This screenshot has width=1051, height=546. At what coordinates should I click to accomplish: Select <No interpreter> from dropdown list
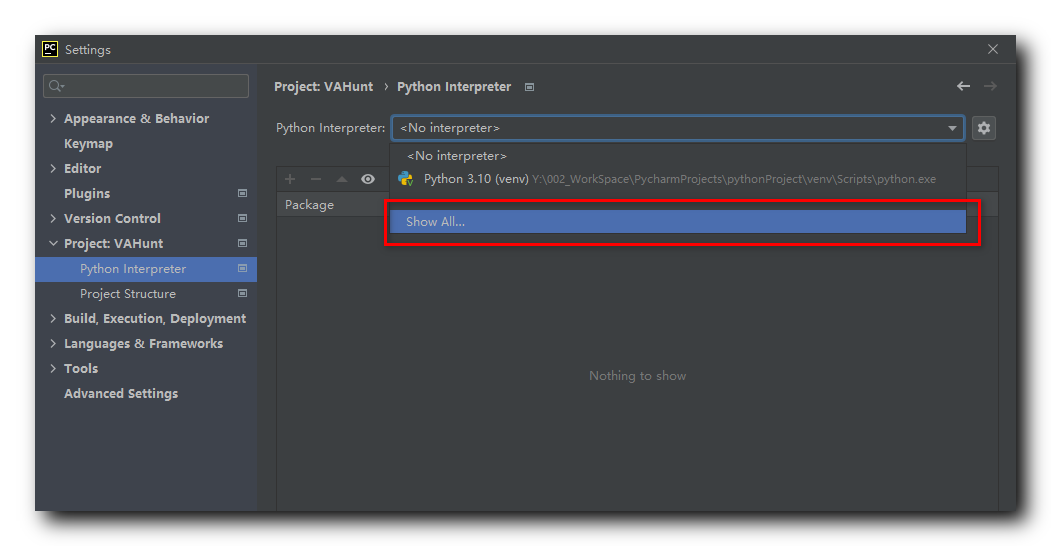click(x=678, y=155)
